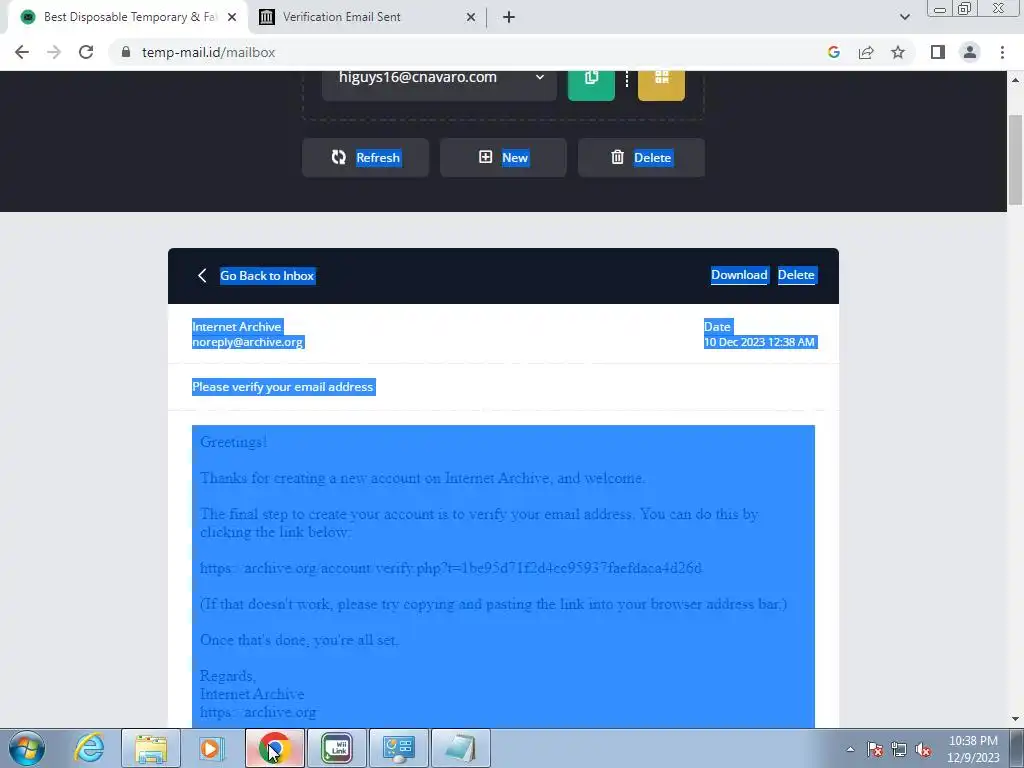This screenshot has width=1024, height=768.
Task: Go Back to Inbox
Action: click(267, 276)
